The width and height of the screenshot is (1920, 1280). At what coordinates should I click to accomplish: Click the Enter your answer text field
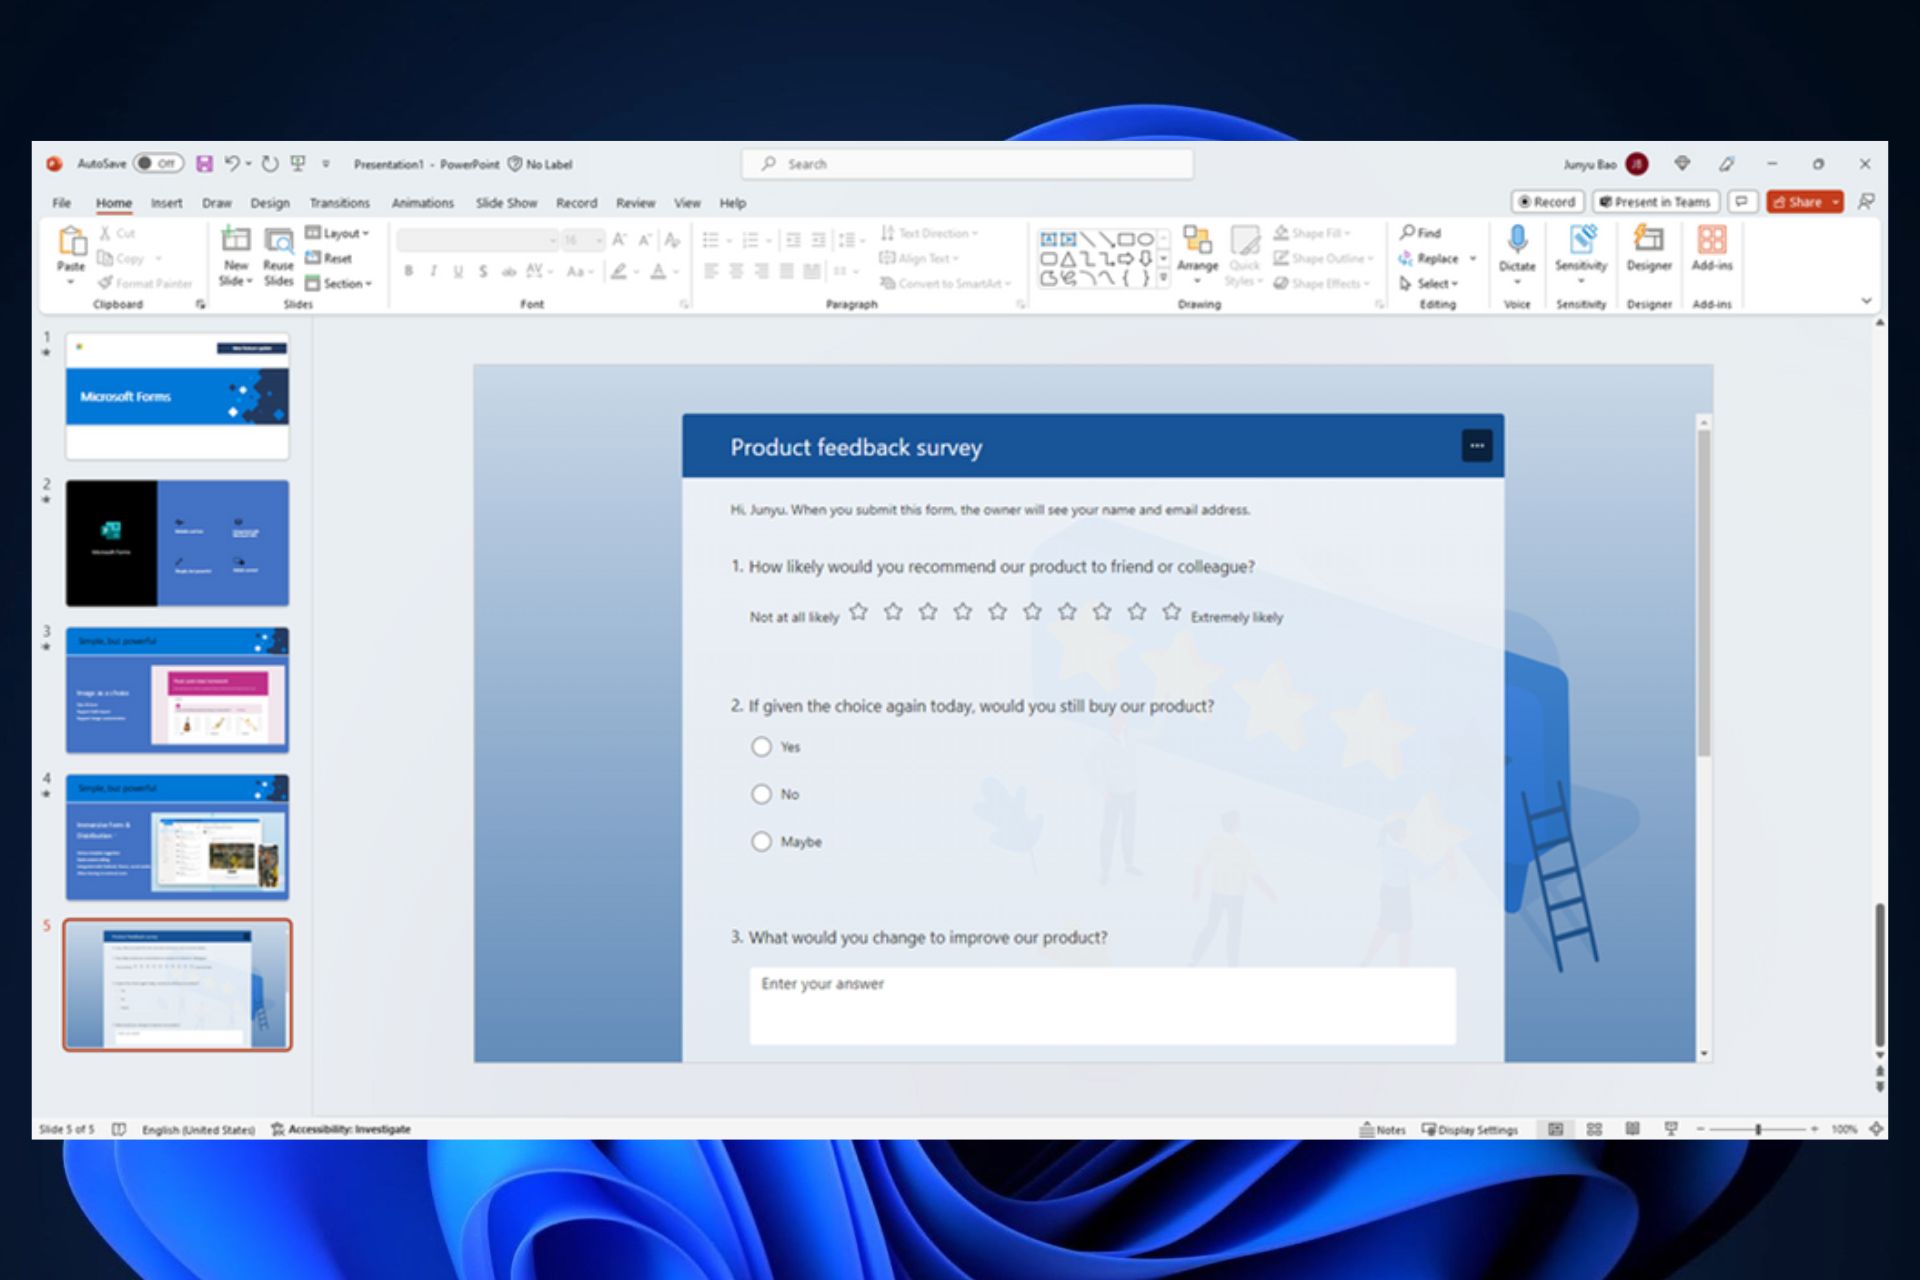1102,1005
